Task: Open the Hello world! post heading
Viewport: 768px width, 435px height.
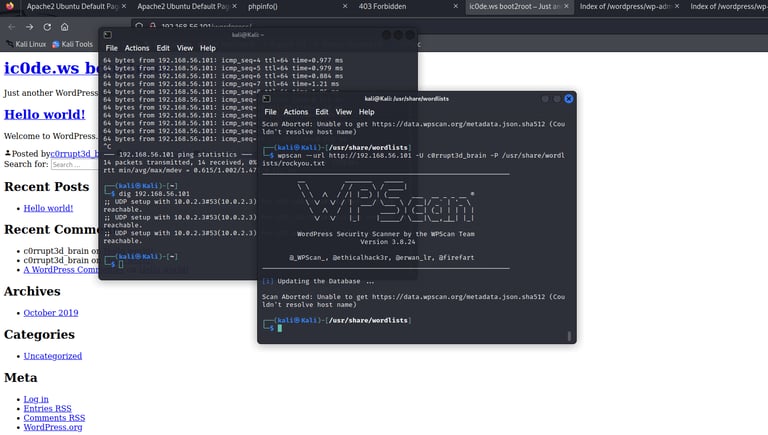Action: click(45, 114)
